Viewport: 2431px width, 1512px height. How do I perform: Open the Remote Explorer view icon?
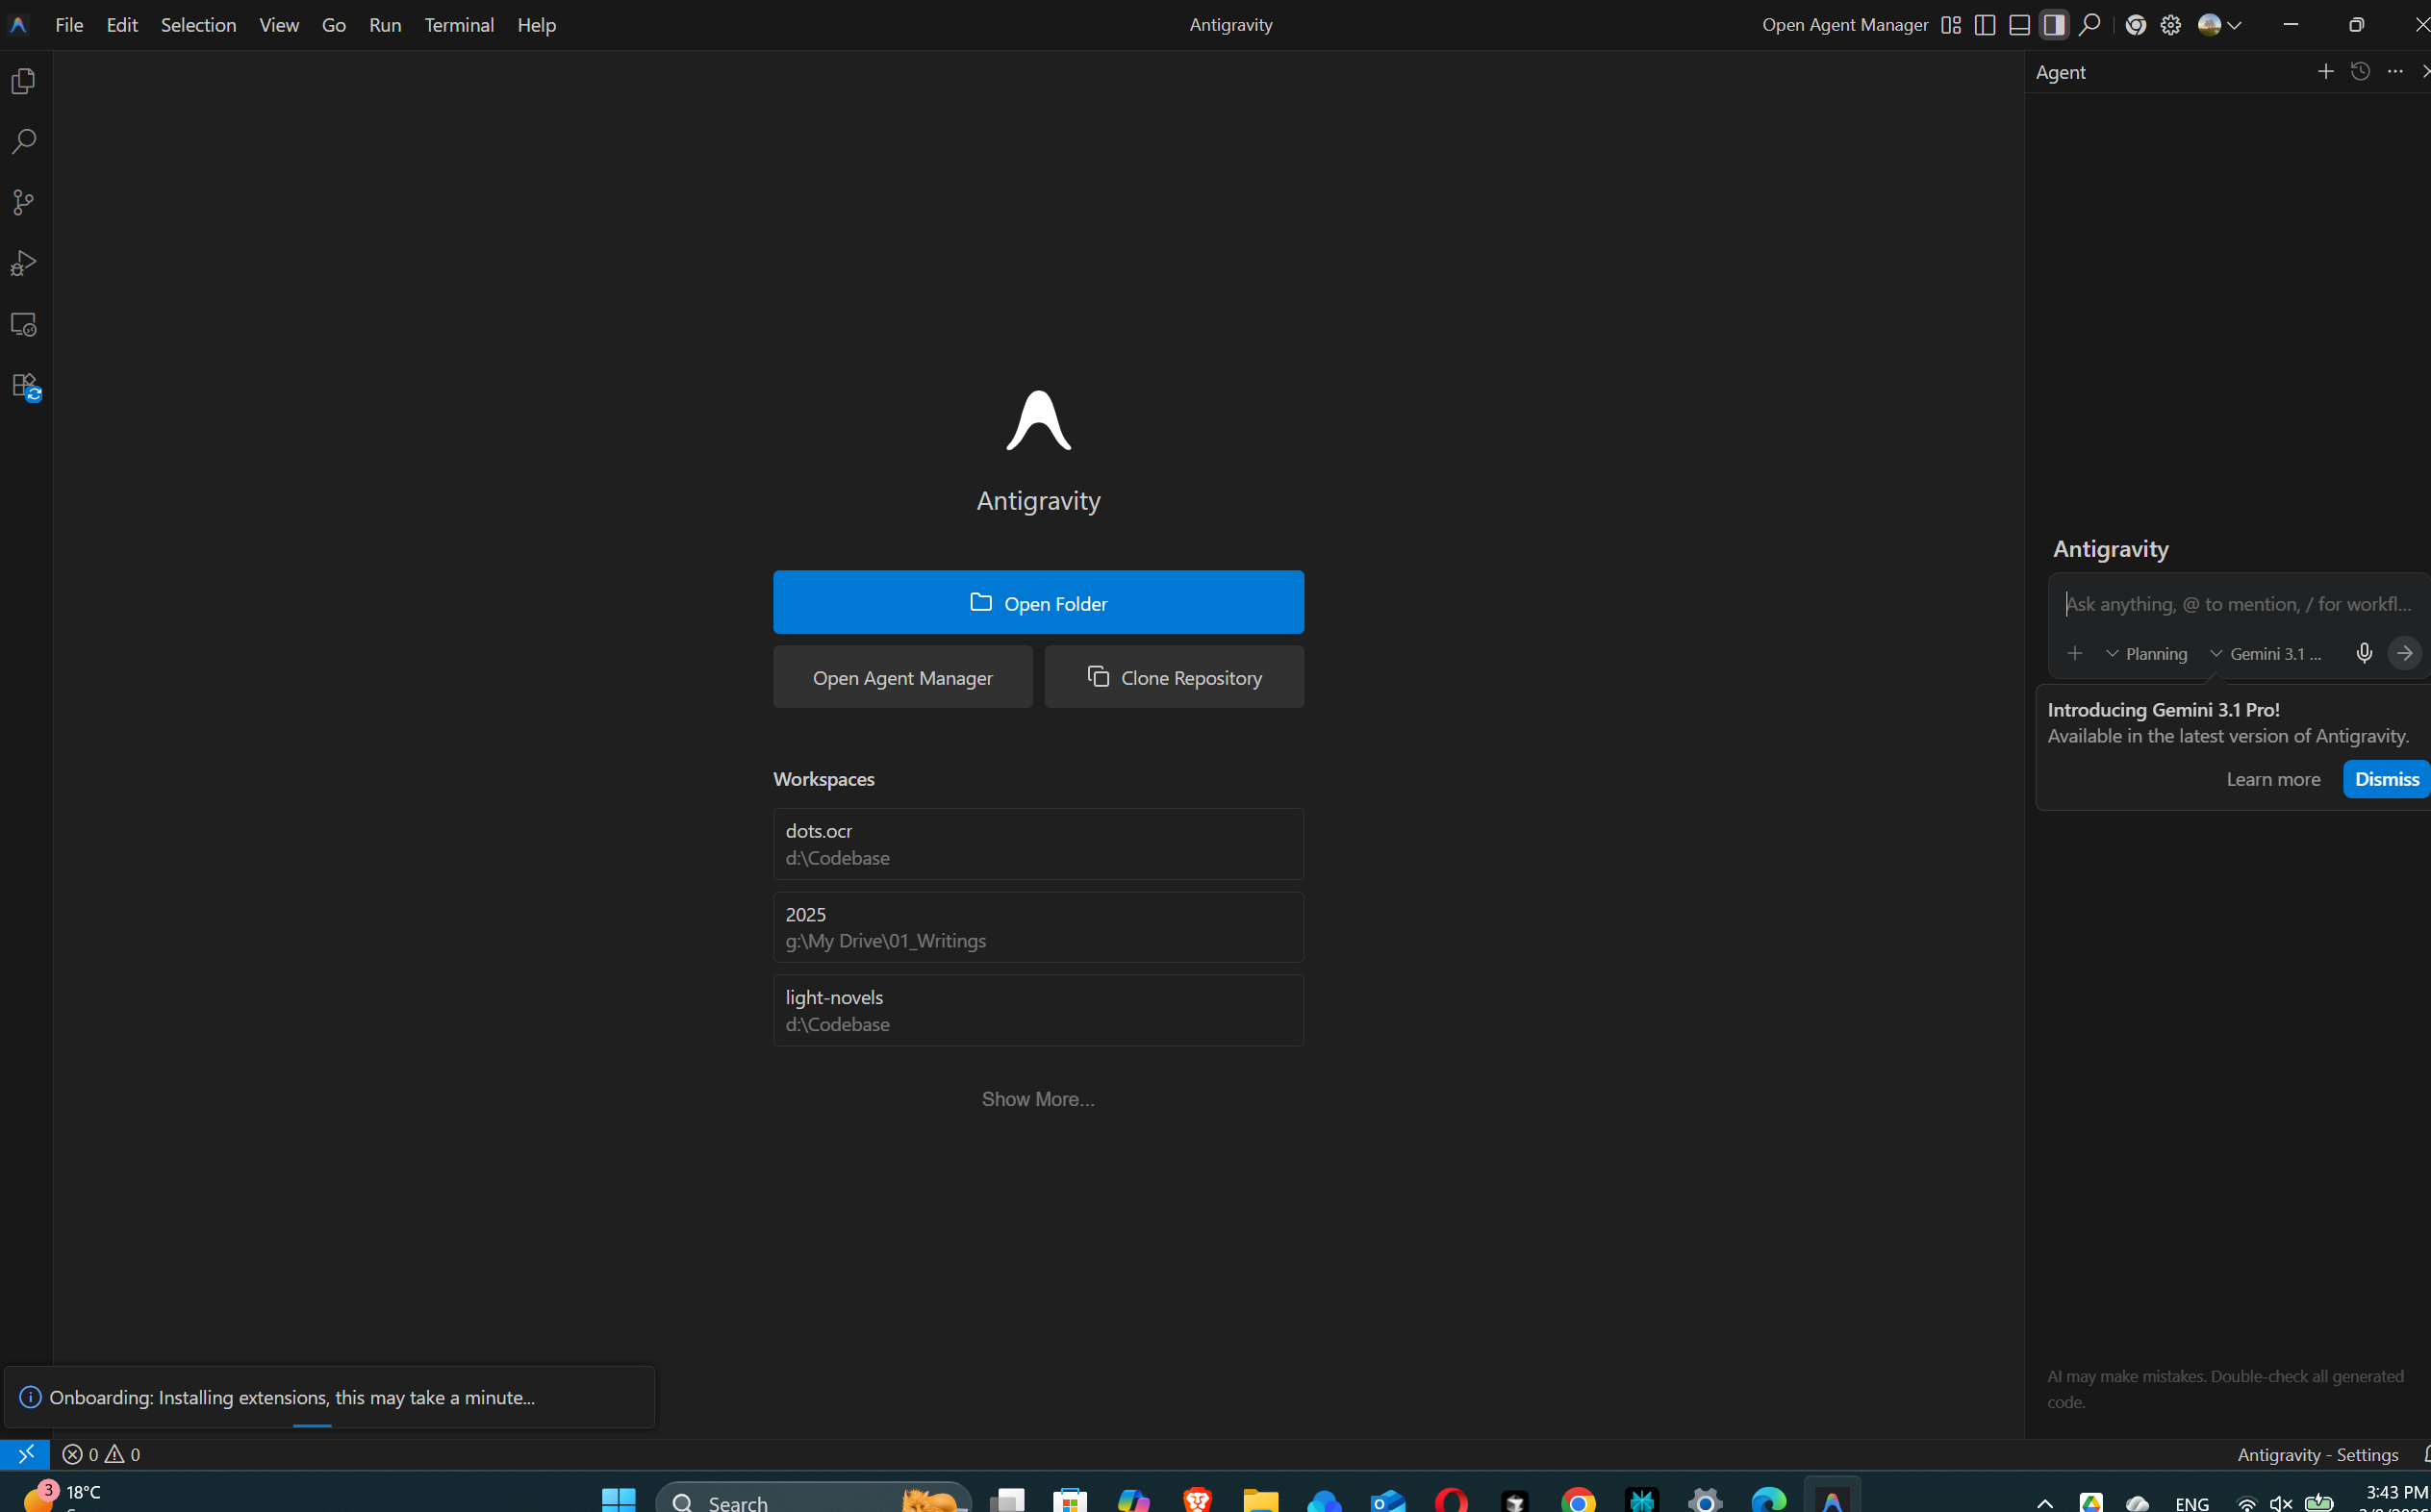click(x=24, y=325)
